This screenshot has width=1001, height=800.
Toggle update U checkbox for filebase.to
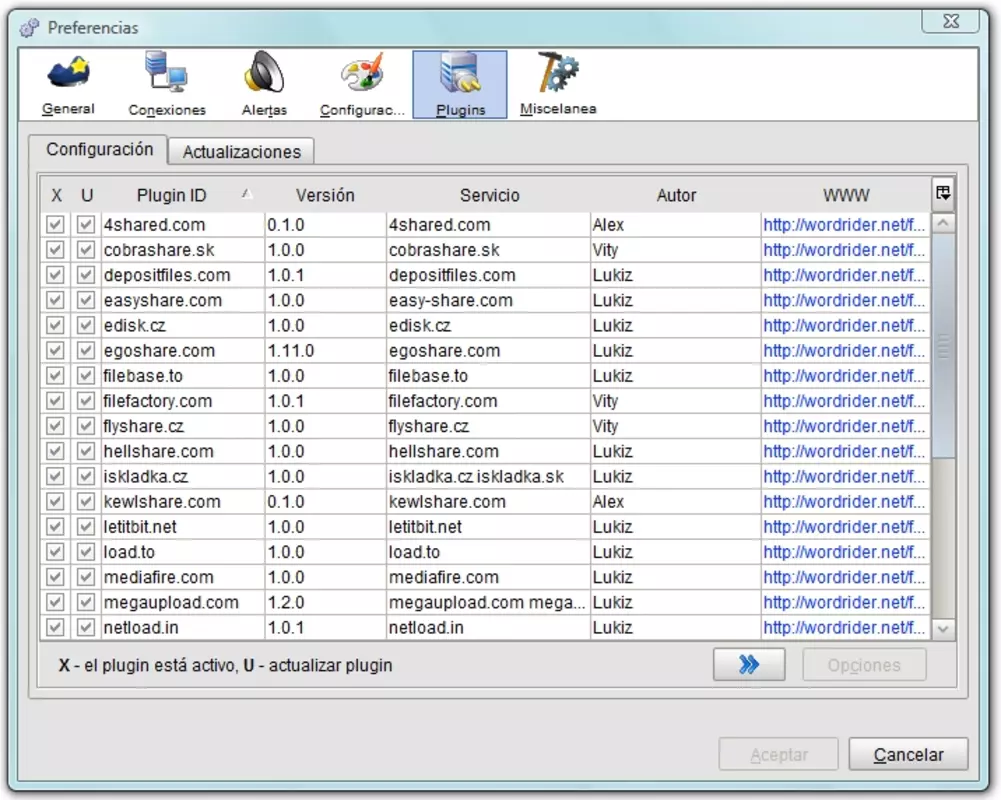tap(86, 375)
